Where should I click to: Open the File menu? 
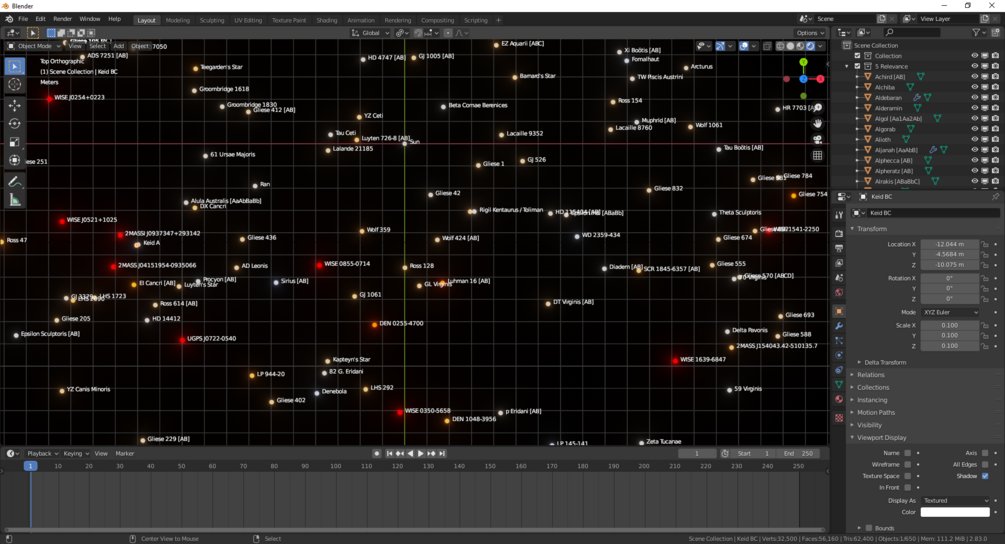(23, 19)
